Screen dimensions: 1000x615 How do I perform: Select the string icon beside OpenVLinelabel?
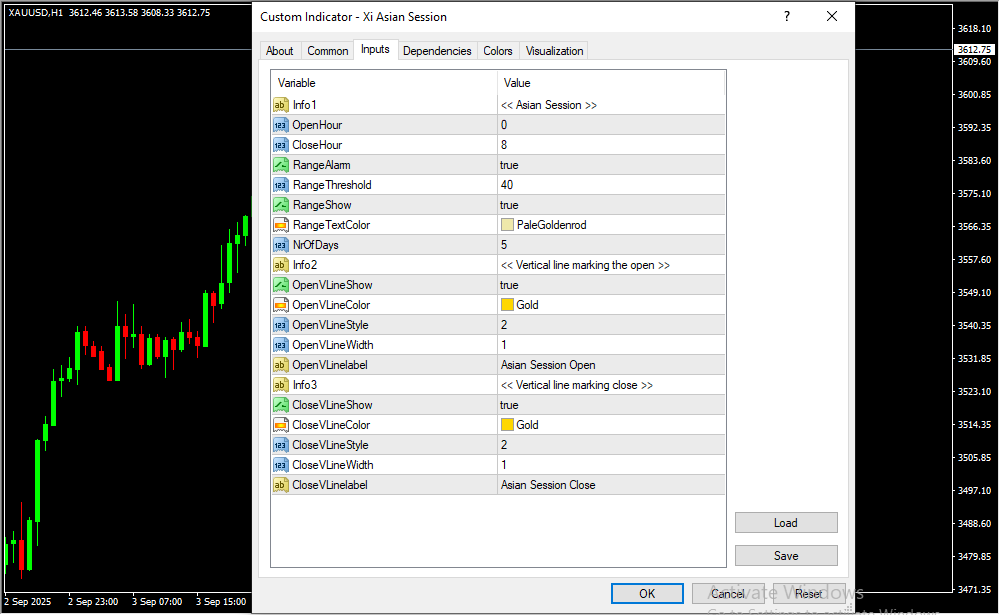point(281,365)
